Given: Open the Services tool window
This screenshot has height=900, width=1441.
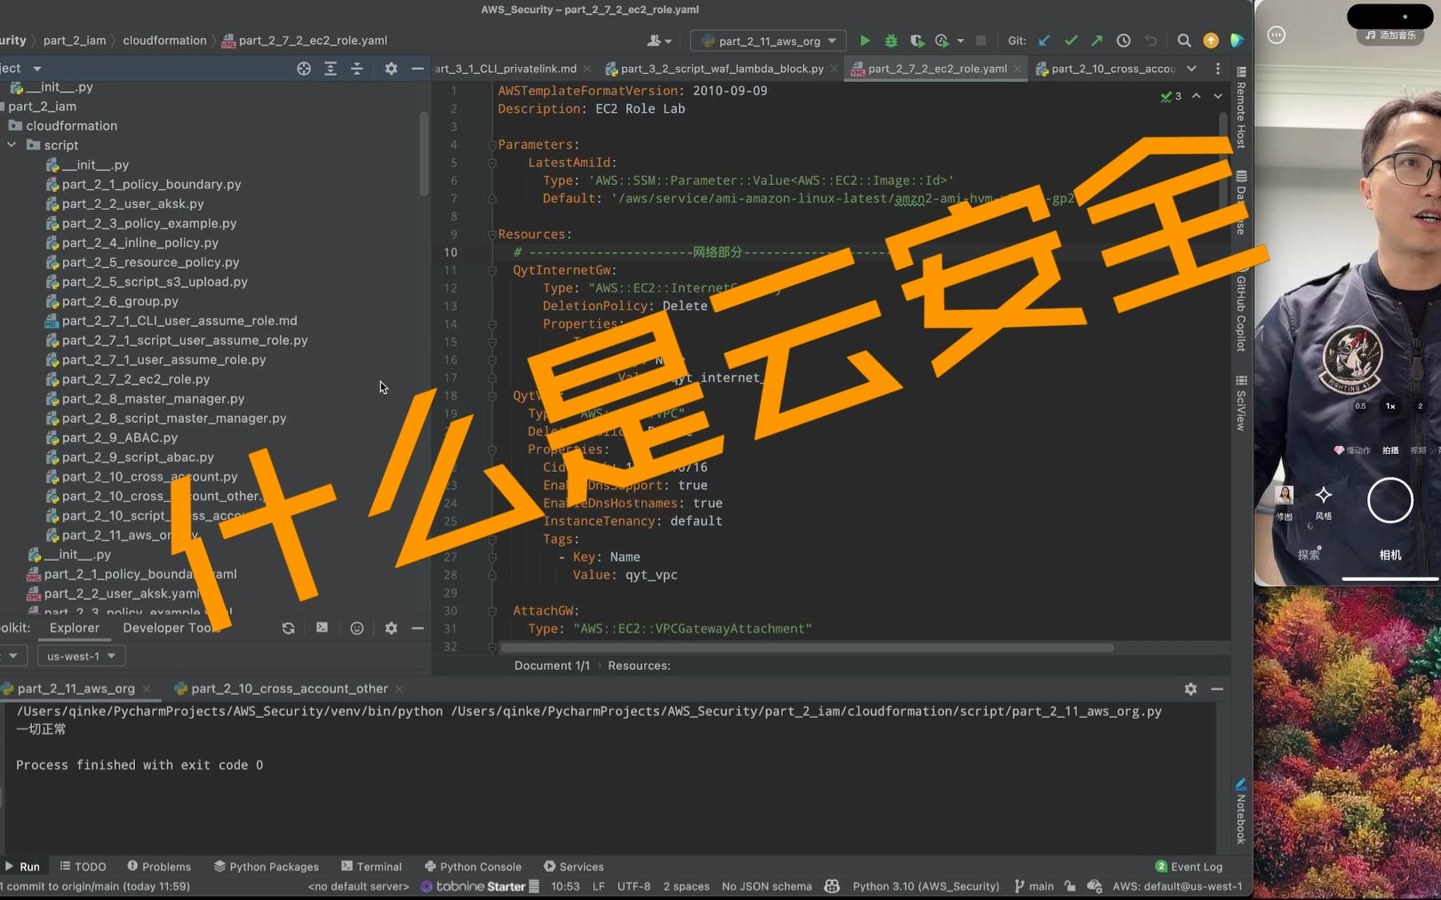Looking at the screenshot, I should point(573,866).
